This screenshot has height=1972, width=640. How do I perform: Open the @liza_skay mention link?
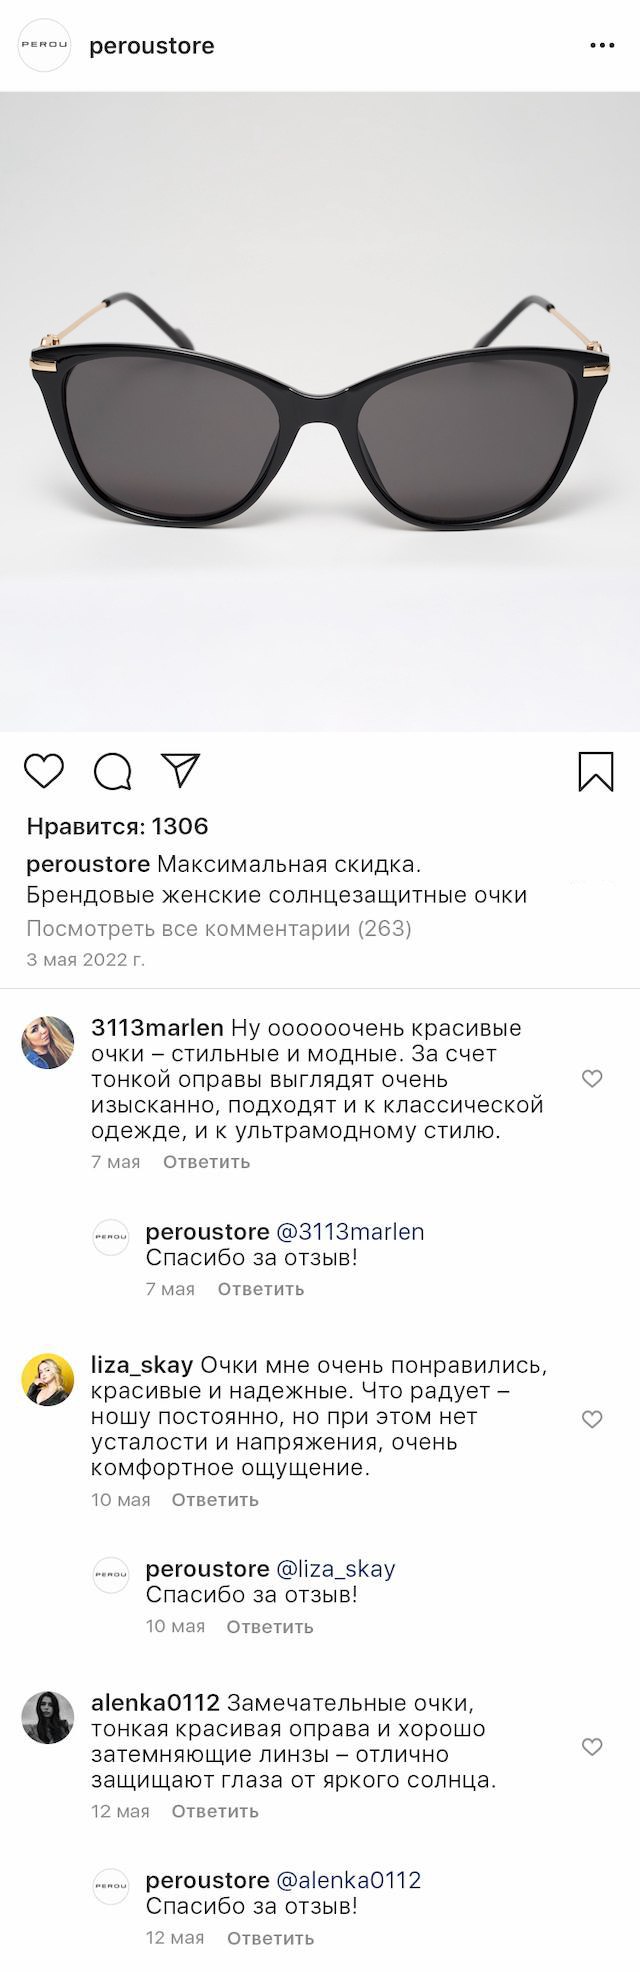coord(336,1569)
